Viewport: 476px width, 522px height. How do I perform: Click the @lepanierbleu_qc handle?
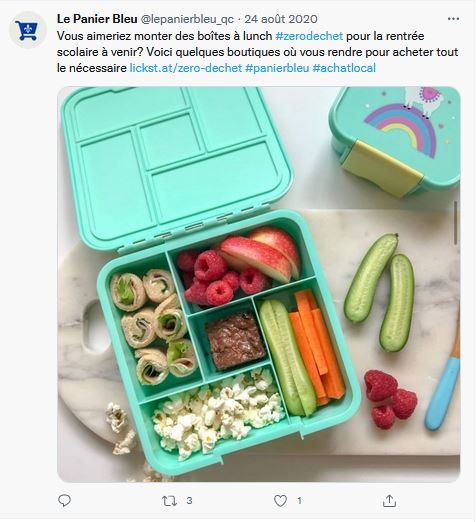tap(187, 19)
